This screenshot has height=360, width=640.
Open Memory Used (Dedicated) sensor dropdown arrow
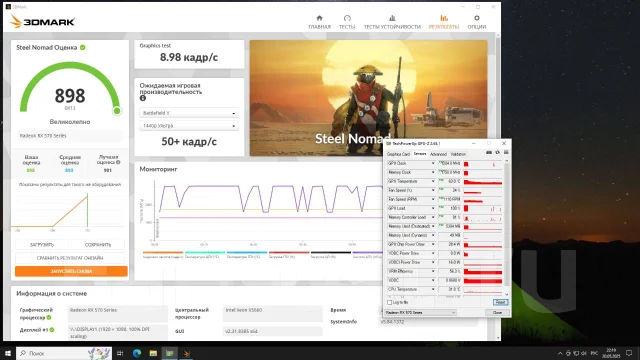(433, 227)
